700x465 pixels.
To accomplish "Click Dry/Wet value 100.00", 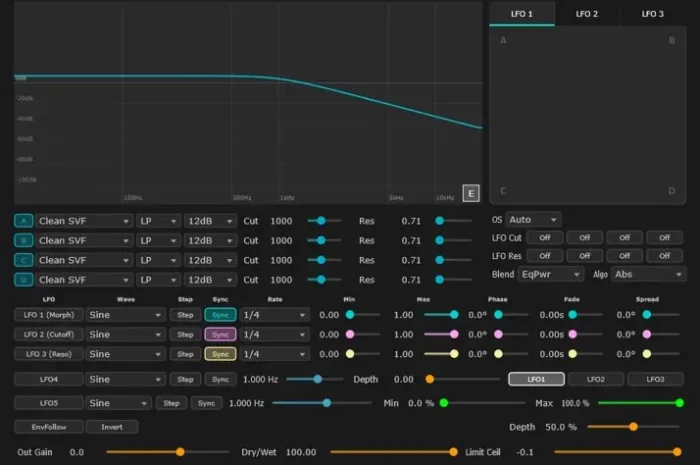I will [x=301, y=452].
